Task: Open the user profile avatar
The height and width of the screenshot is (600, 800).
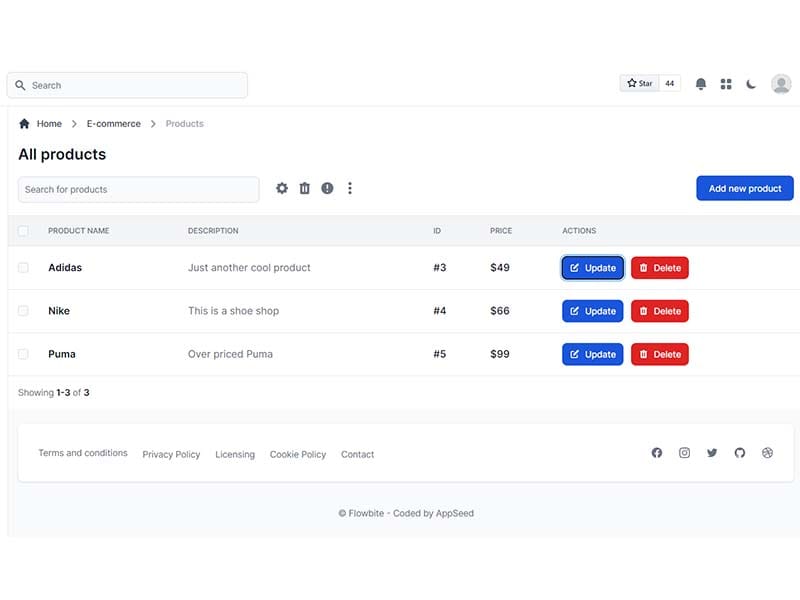Action: [780, 84]
